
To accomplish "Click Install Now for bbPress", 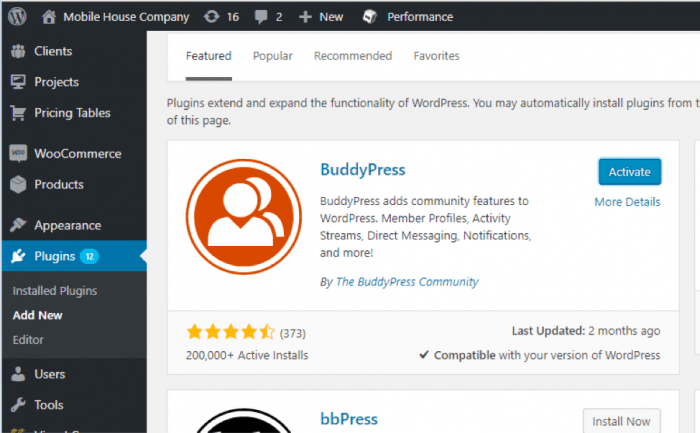I will (621, 421).
